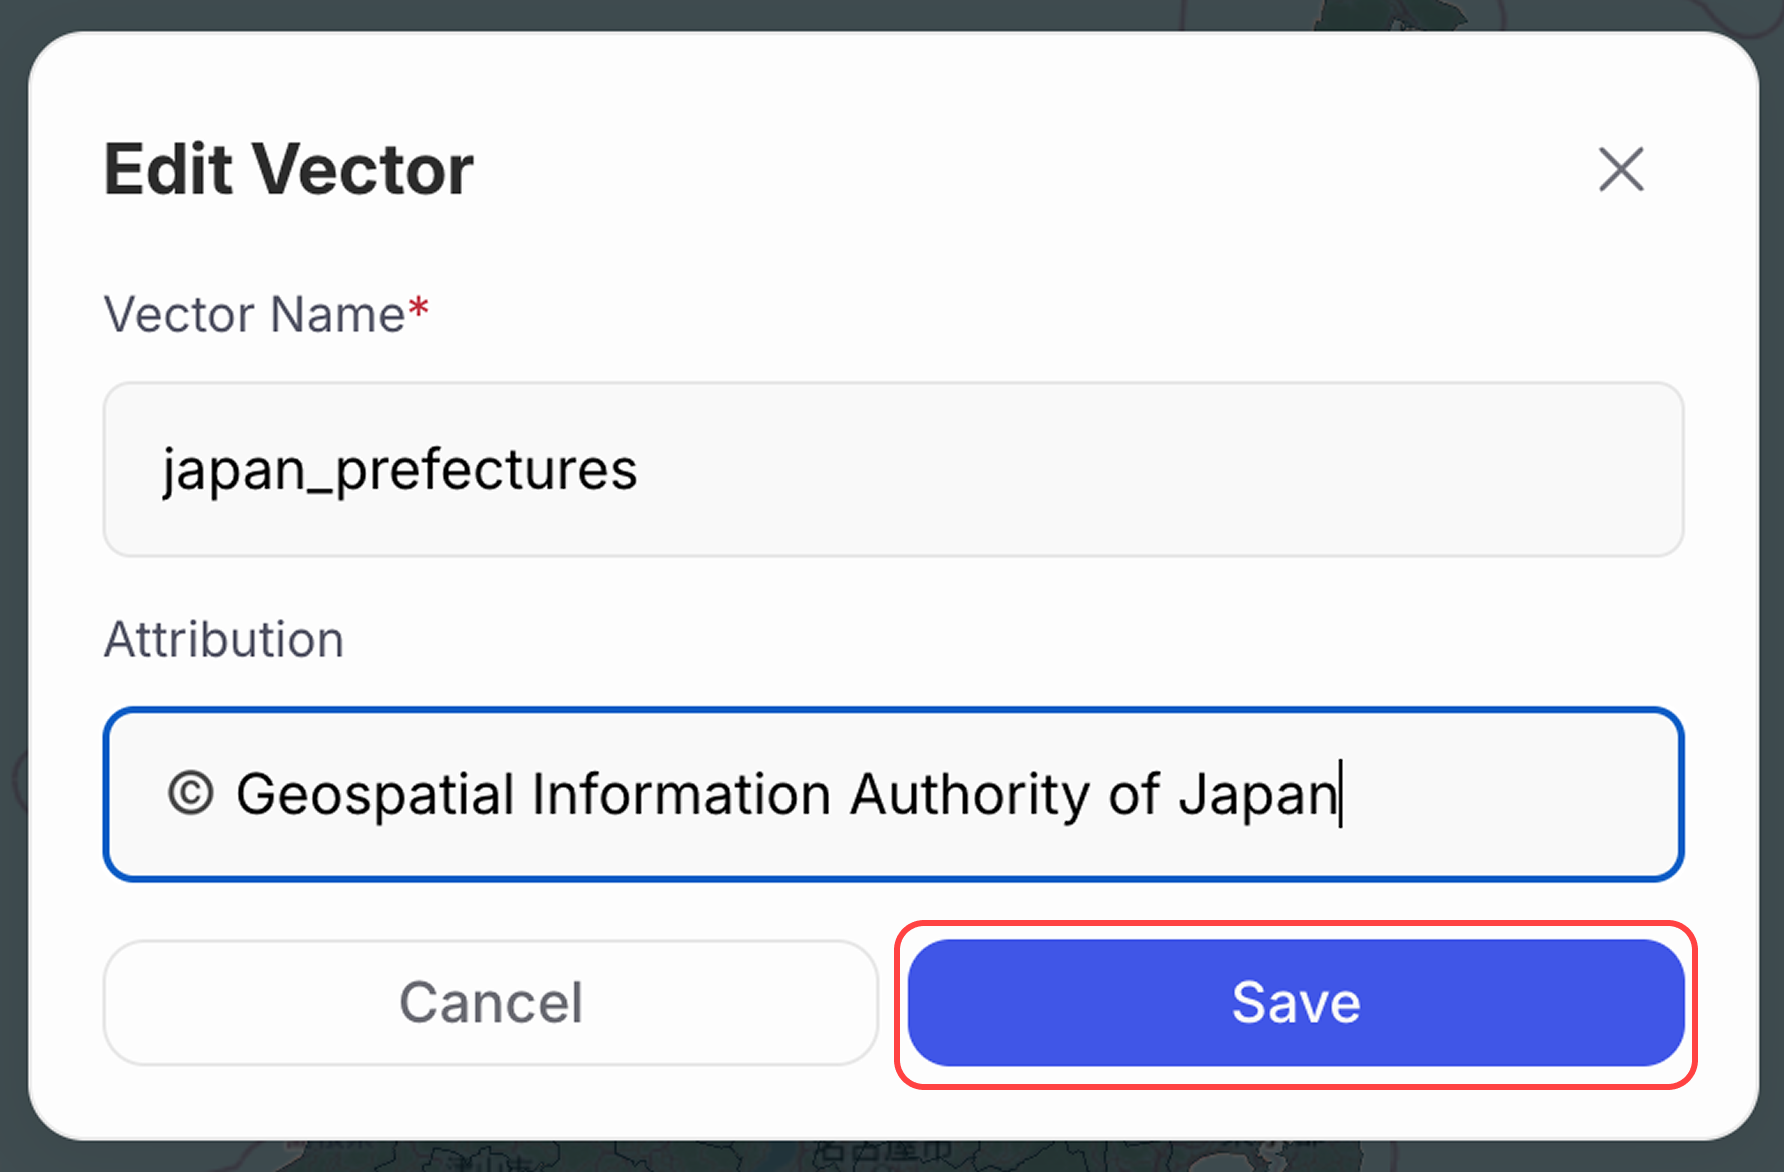
Task: Close the Edit Vector dialog with X
Action: click(x=1620, y=169)
